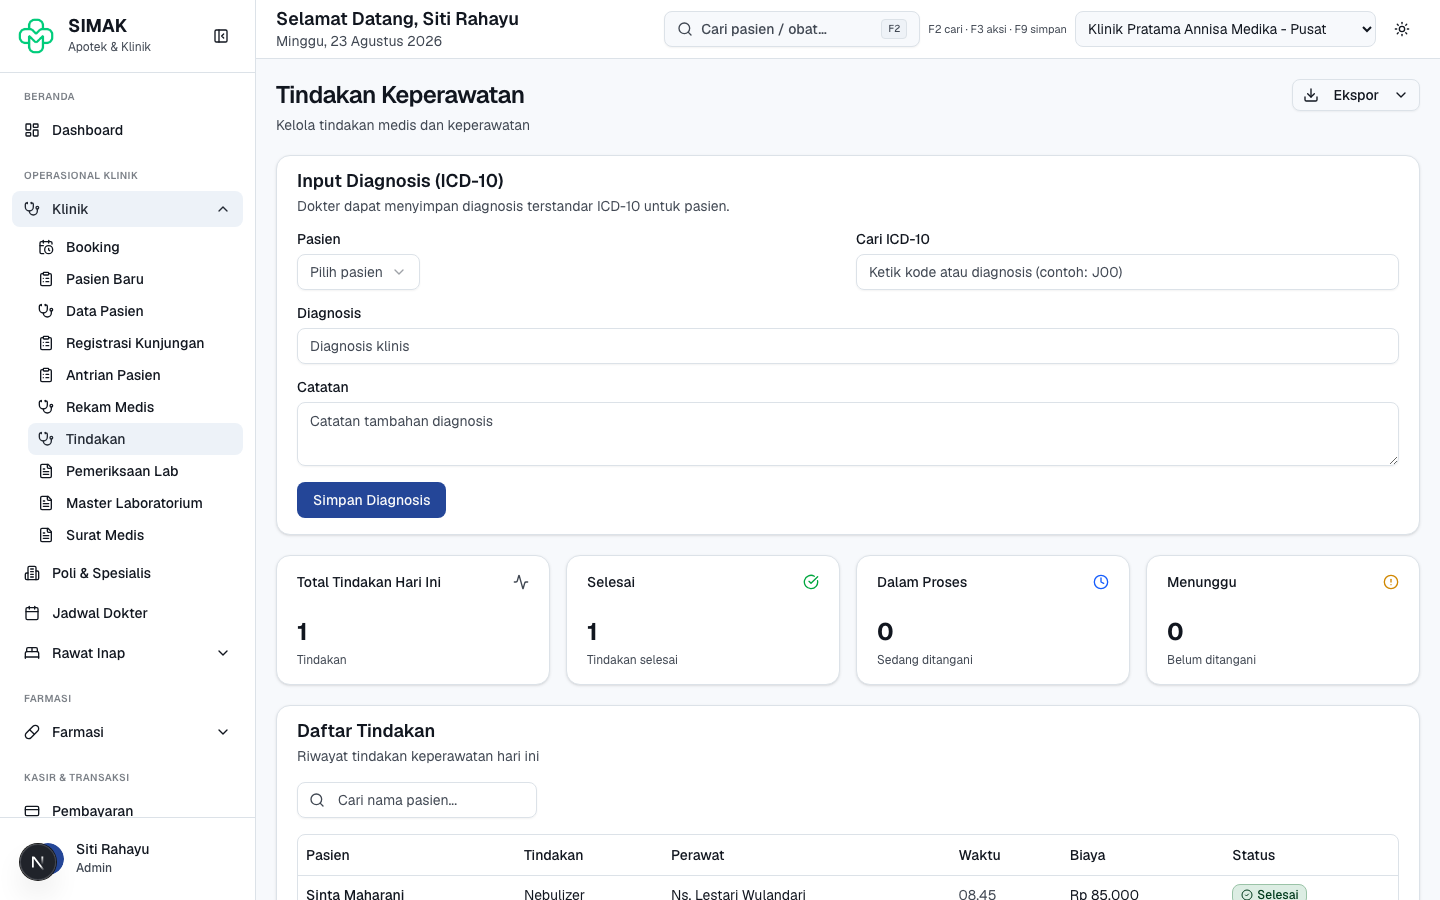1440x900 pixels.
Task: Click the orange alert icon on Menunggu card
Action: click(1391, 582)
